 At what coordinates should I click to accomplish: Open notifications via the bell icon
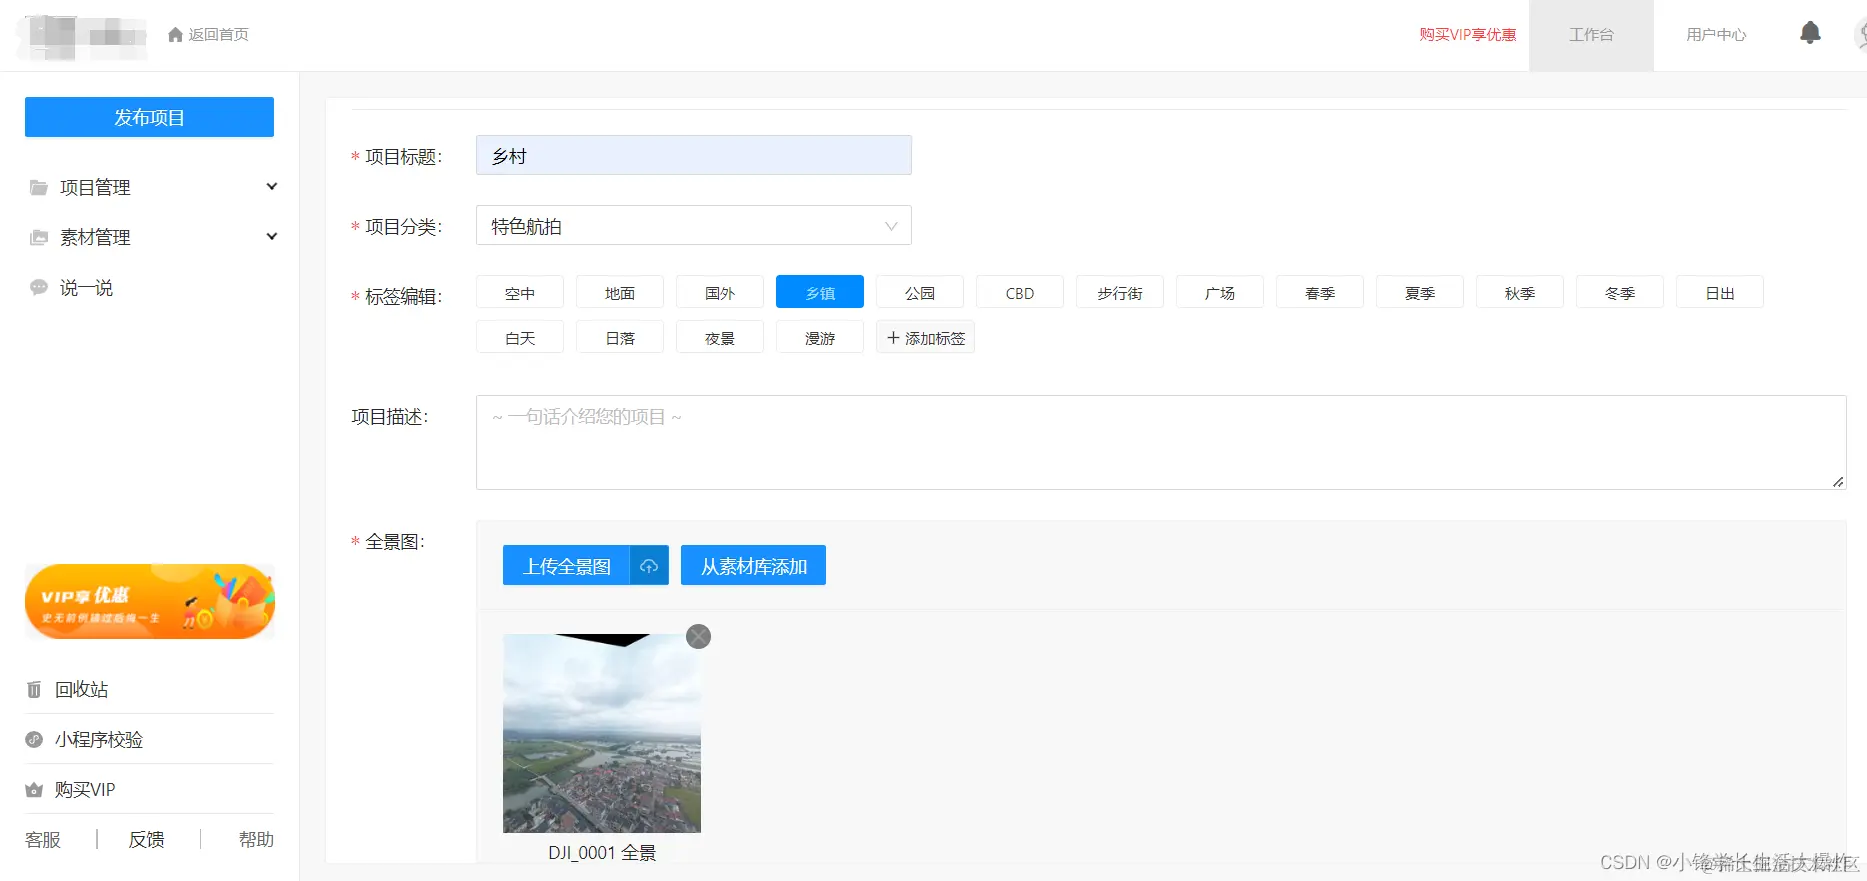coord(1810,33)
